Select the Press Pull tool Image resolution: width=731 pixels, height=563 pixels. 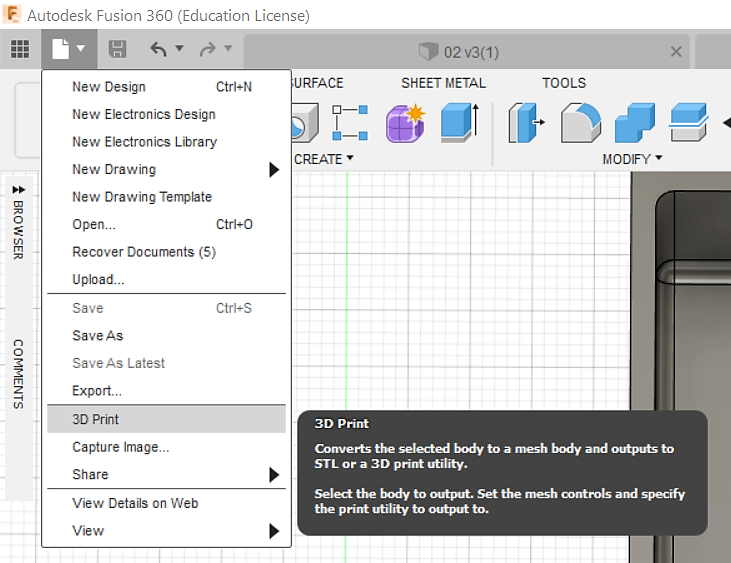526,123
